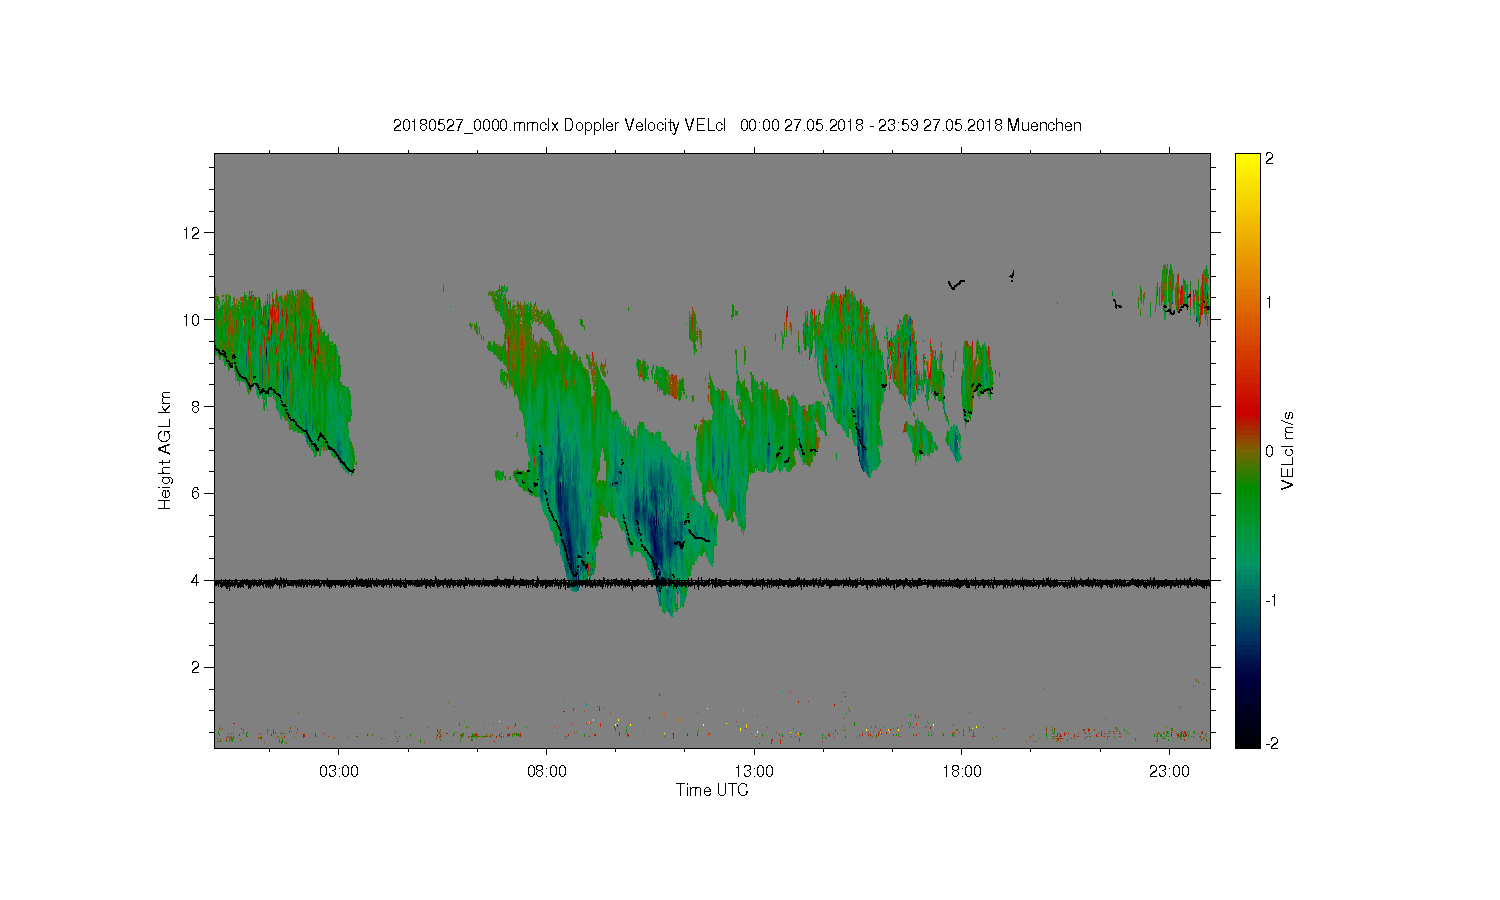The height and width of the screenshot is (900, 1500).
Task: Click the 18:00 time tick label
Action: [x=962, y=772]
